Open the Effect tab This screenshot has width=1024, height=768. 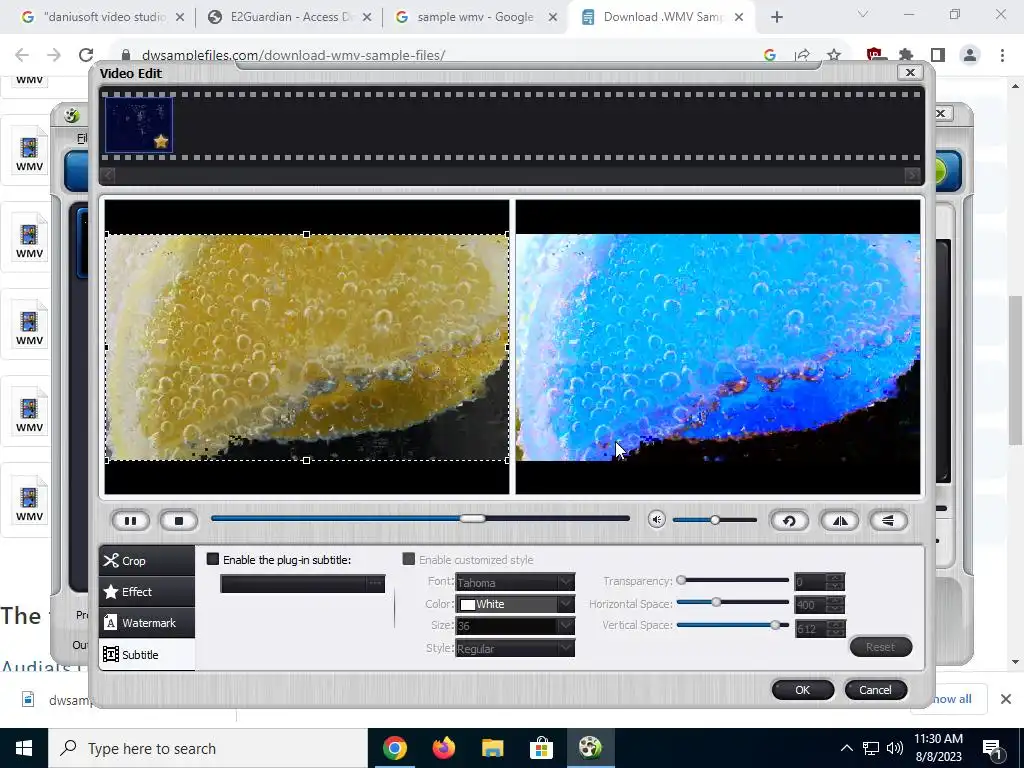[x=147, y=592]
